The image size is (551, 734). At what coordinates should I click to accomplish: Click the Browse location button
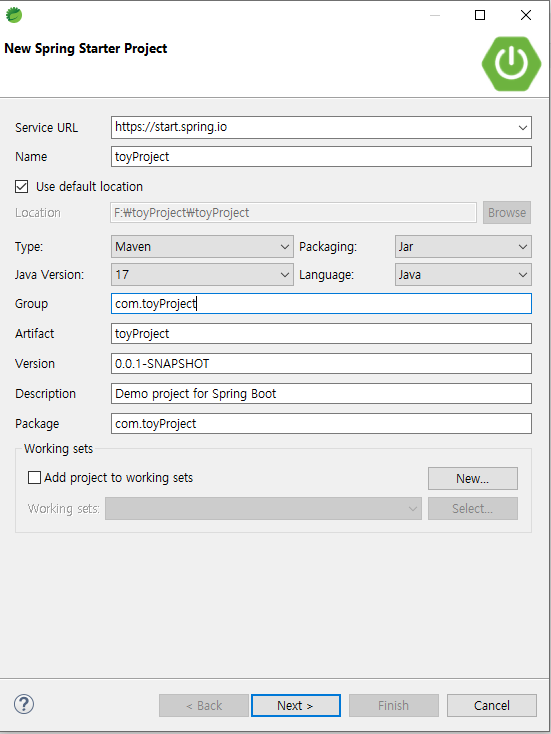coord(507,213)
